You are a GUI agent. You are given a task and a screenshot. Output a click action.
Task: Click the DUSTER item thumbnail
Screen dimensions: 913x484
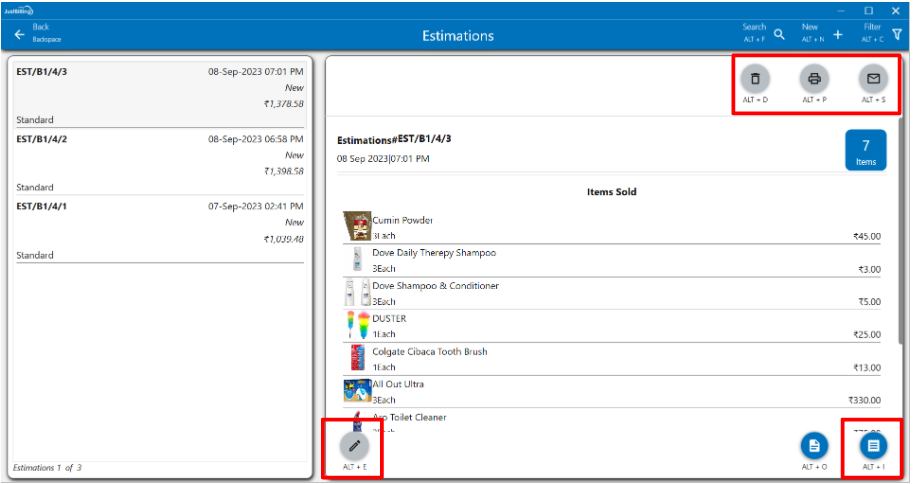pyautogui.click(x=357, y=326)
